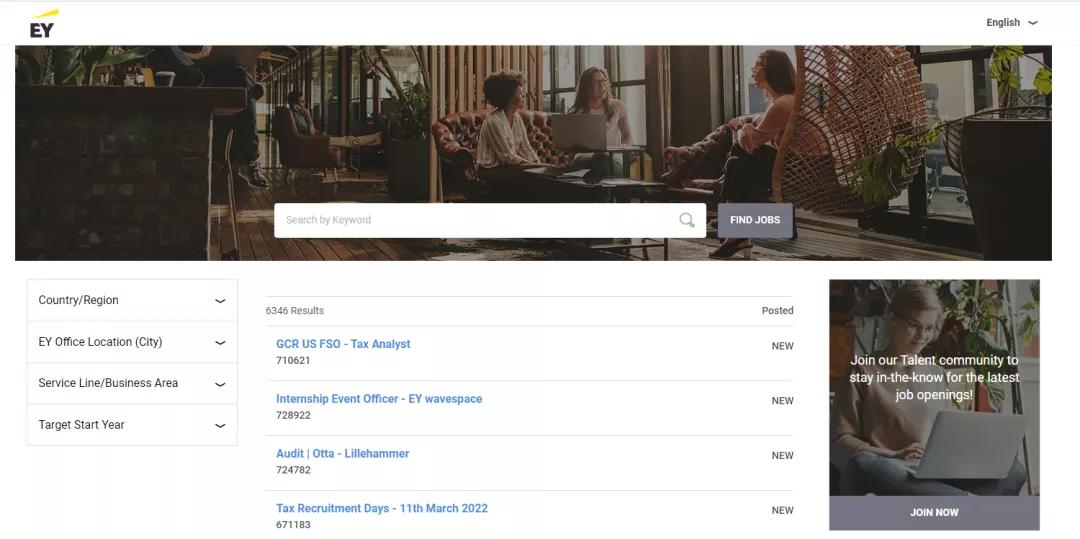Open Audit | Otta - Lillehammer job

point(342,454)
